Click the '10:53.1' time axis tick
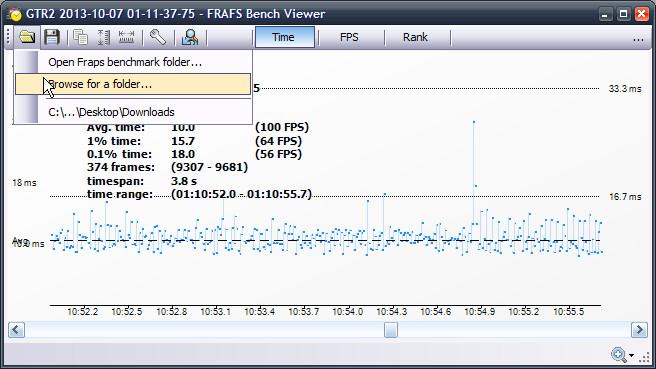 pyautogui.click(x=215, y=312)
